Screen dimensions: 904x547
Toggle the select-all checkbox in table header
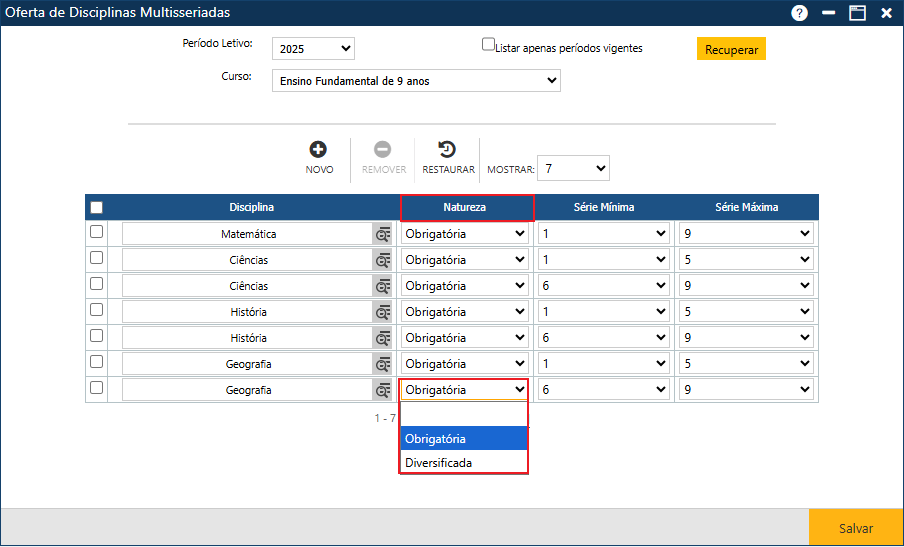pyautogui.click(x=97, y=208)
